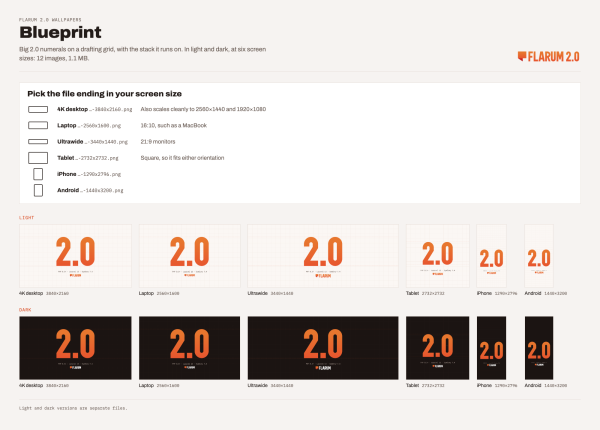Select the dark iPhone wallpaper preview
600x430 pixels.
coord(491,348)
